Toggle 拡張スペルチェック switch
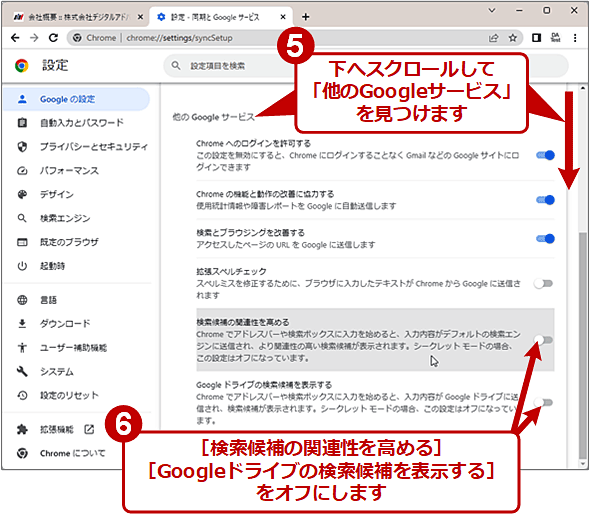Screen dimensions: 590x518 (x=543, y=283)
